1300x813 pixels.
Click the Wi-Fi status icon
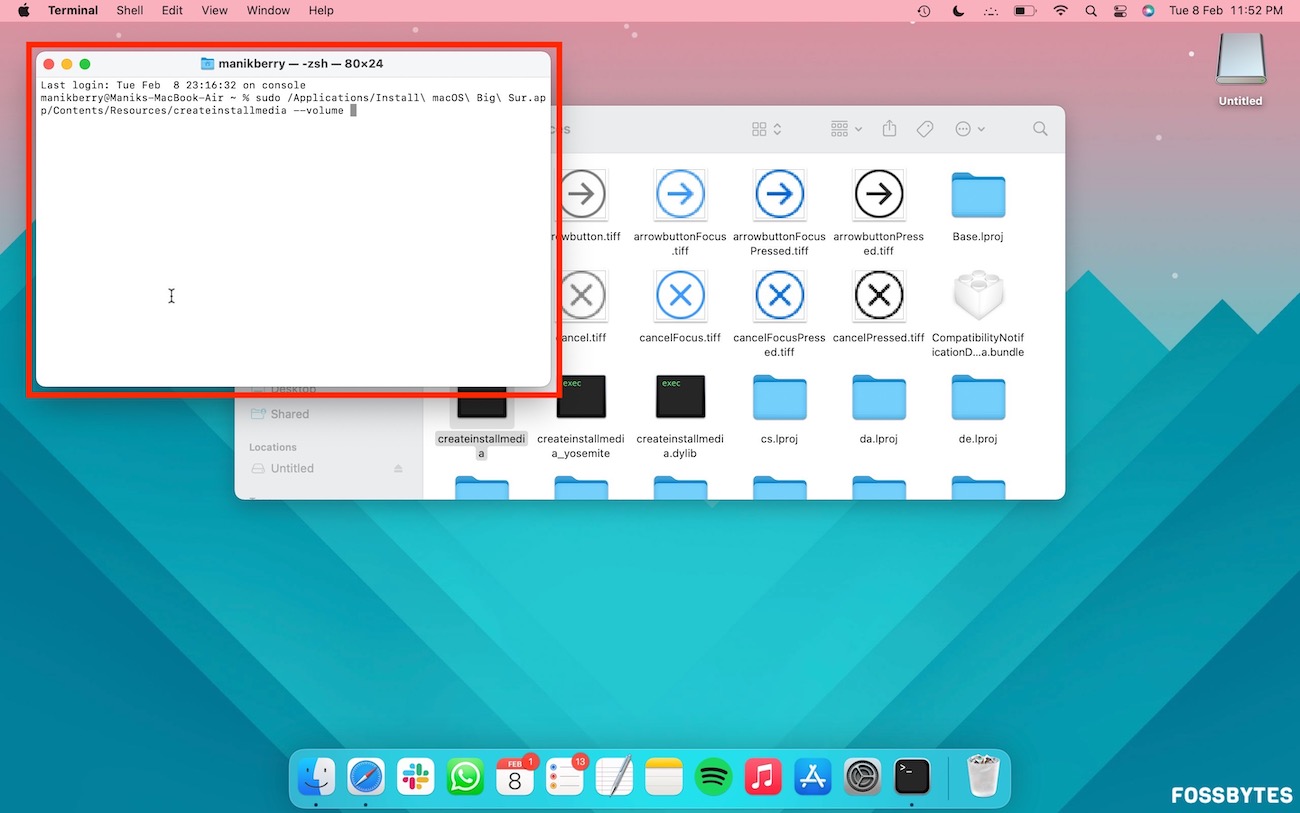[1060, 11]
